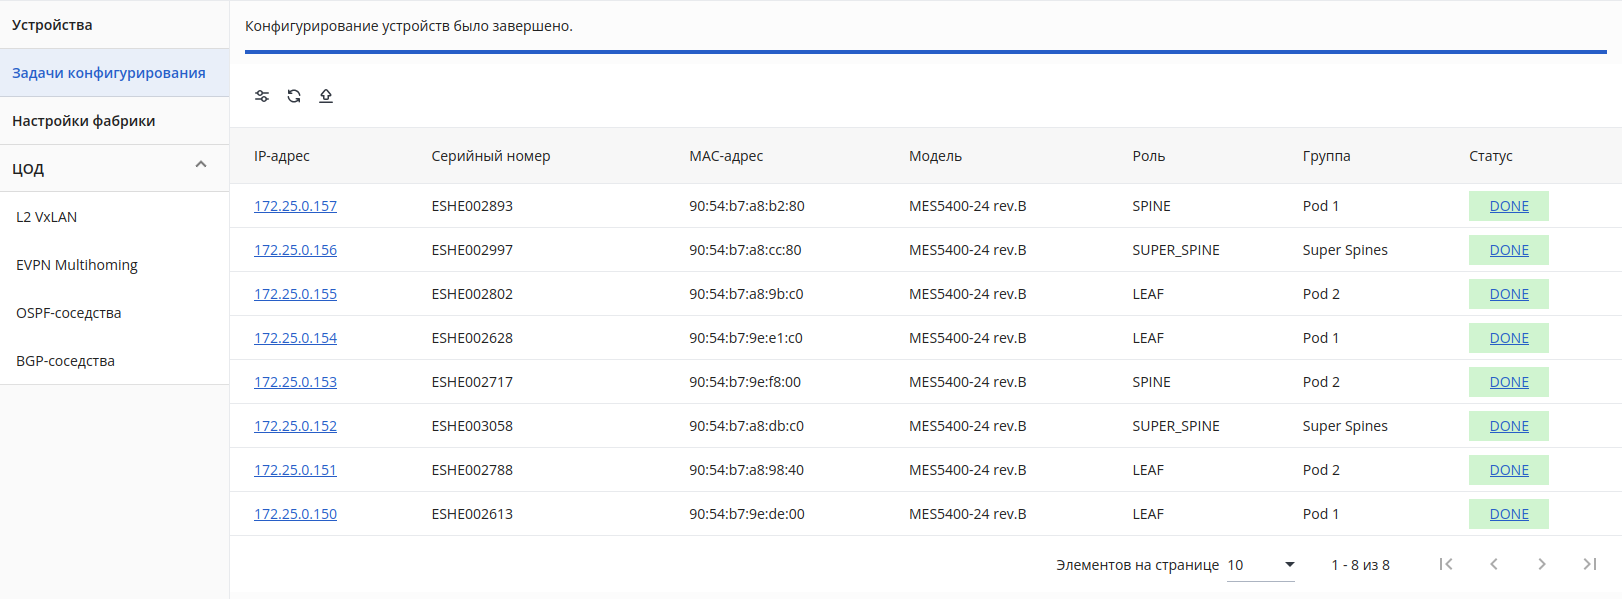The image size is (1622, 599).
Task: Open EVPN Multihoming sidebar item
Action: pyautogui.click(x=114, y=265)
